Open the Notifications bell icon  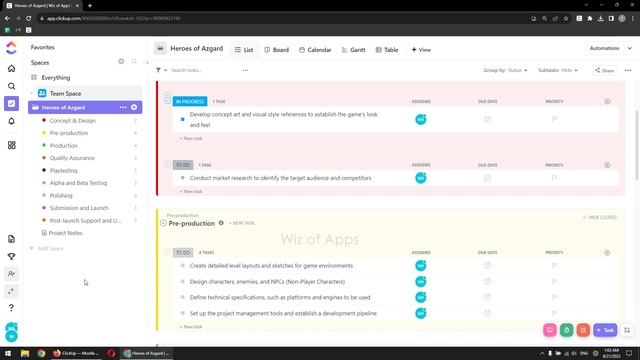tap(11, 121)
